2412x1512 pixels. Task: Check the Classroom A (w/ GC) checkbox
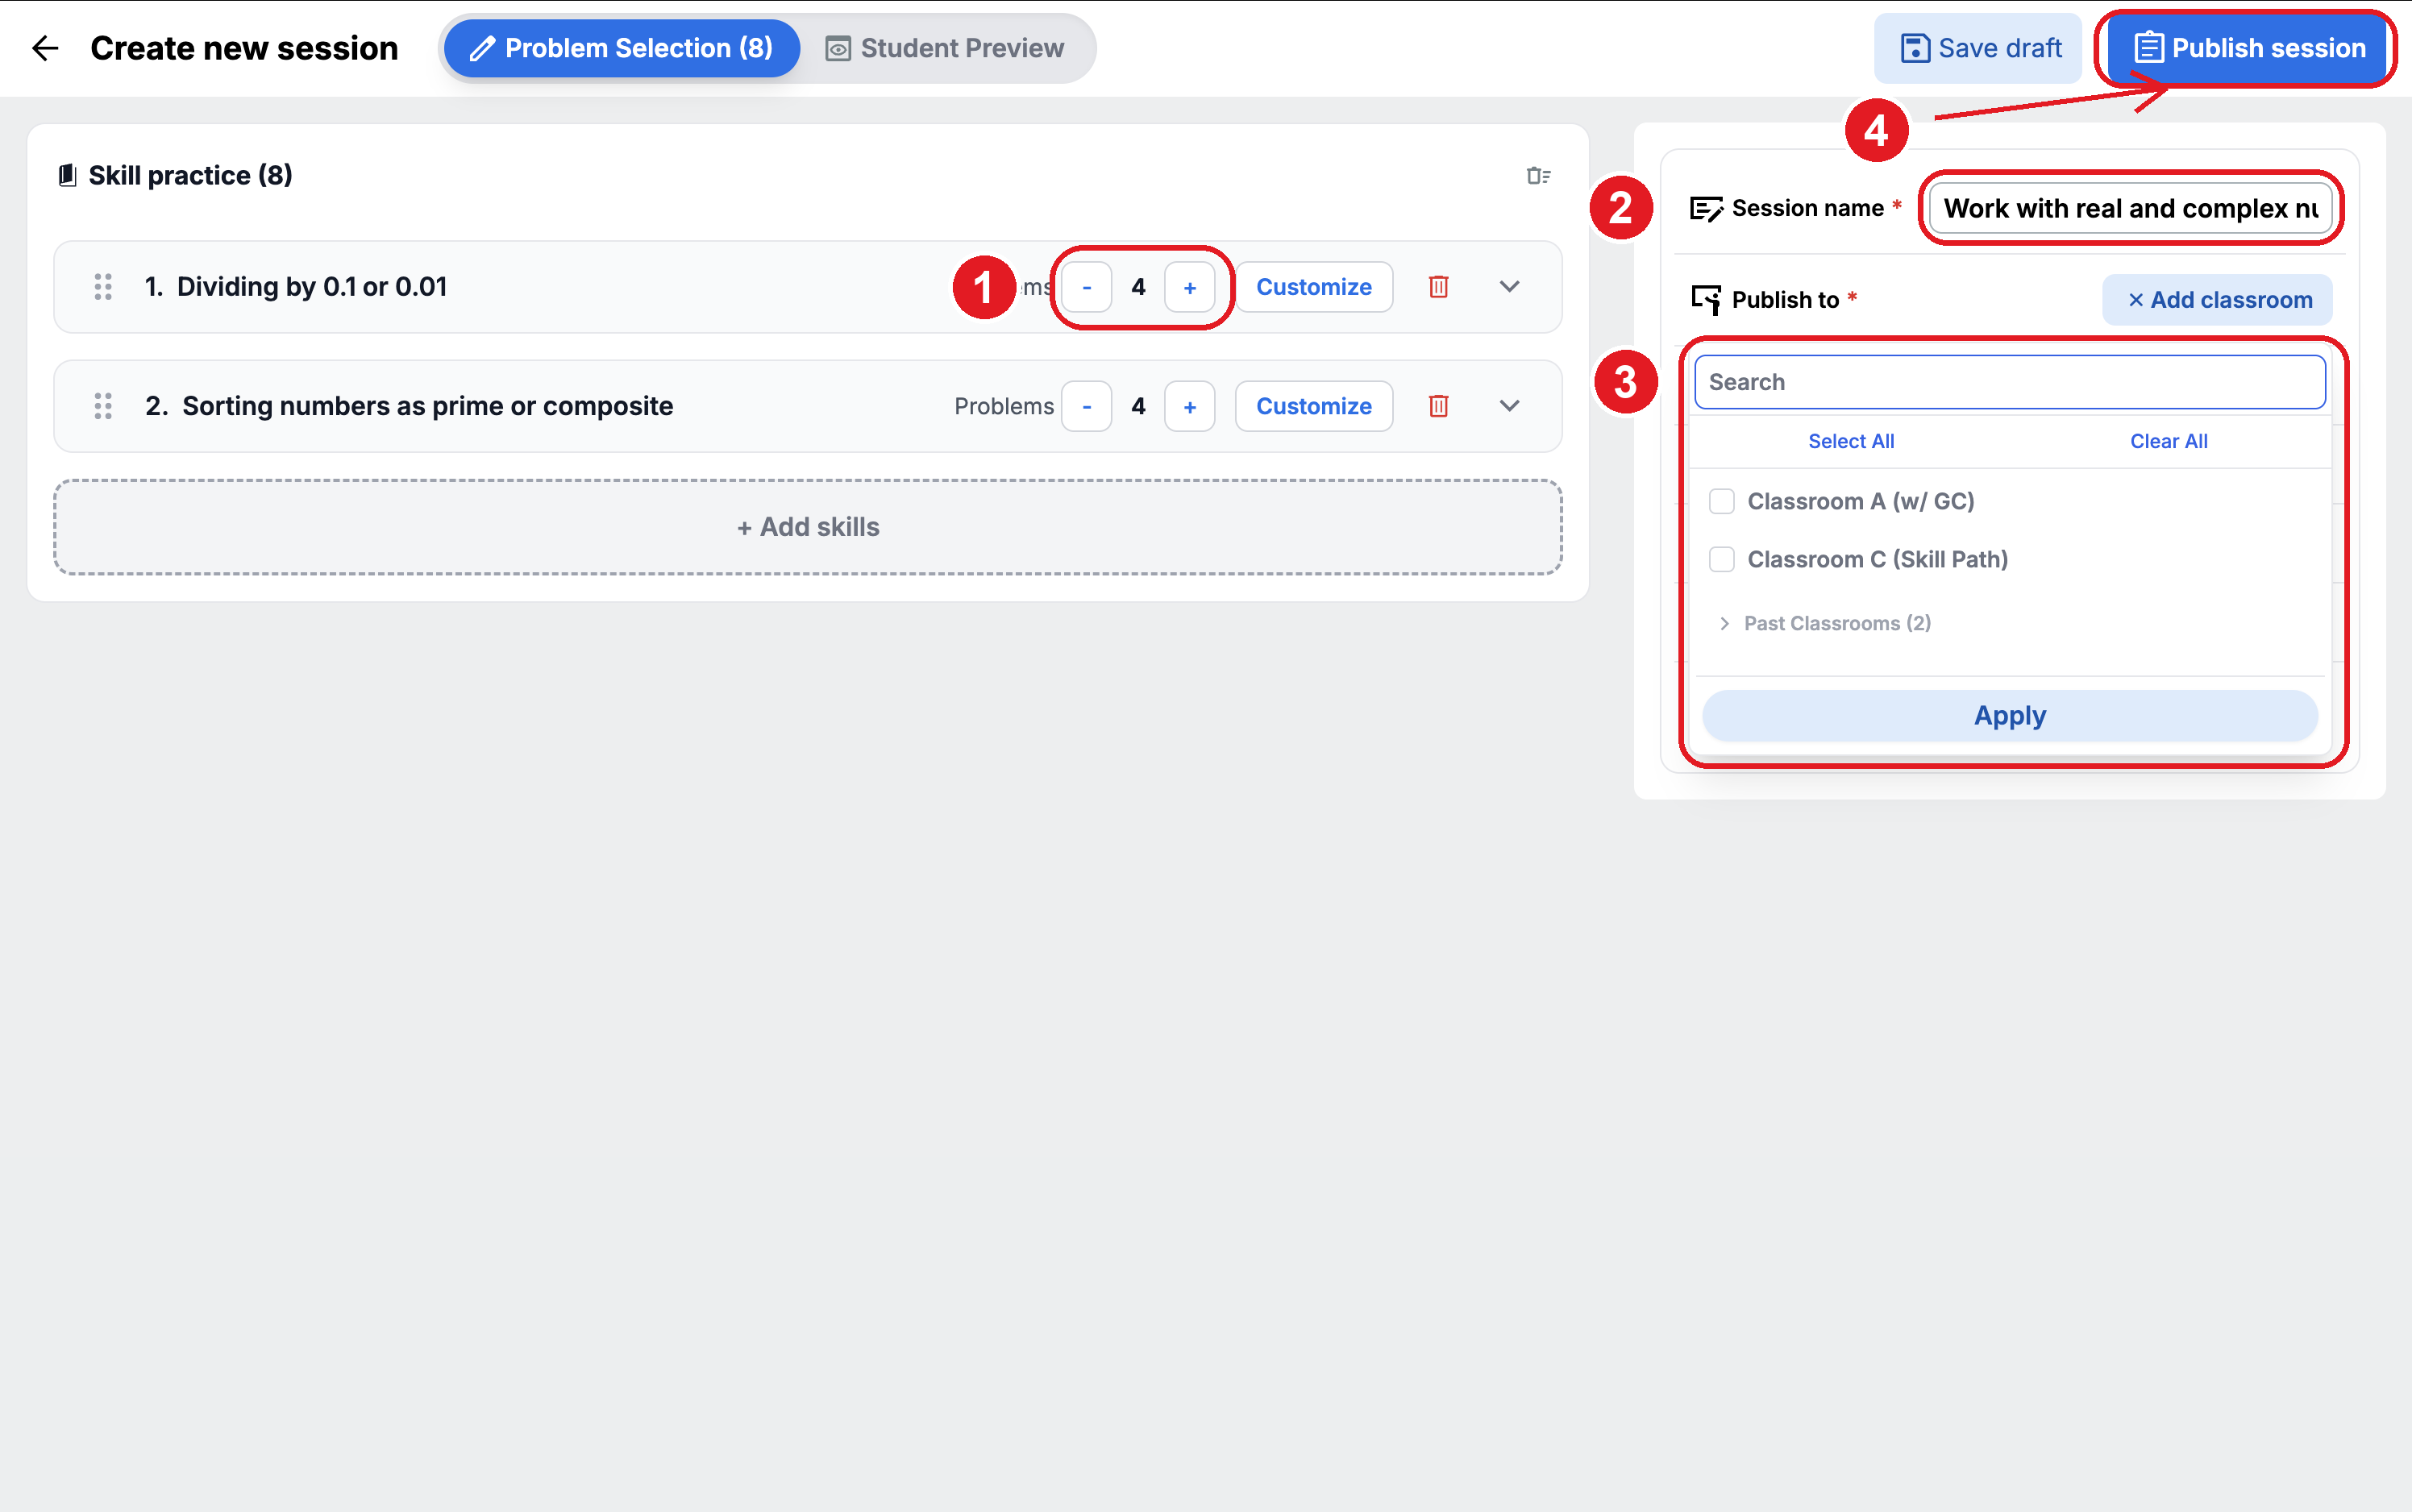tap(1722, 501)
